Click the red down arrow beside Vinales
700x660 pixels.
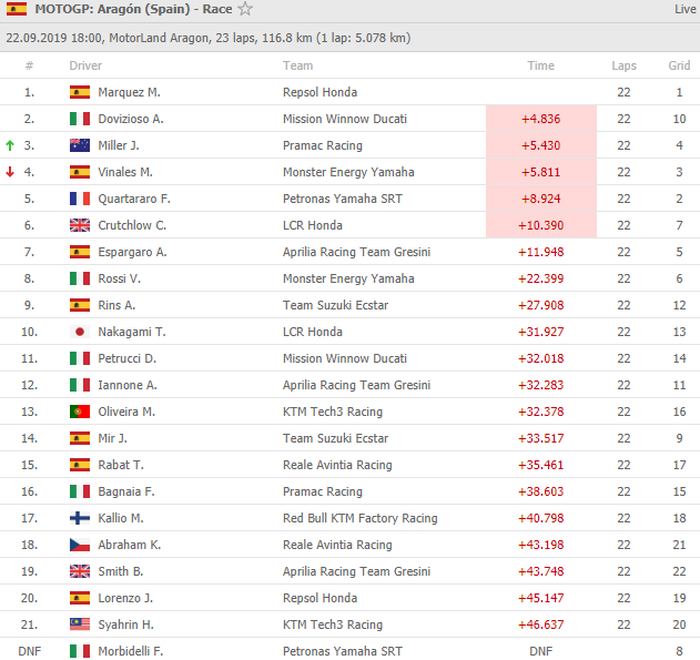(x=10, y=172)
